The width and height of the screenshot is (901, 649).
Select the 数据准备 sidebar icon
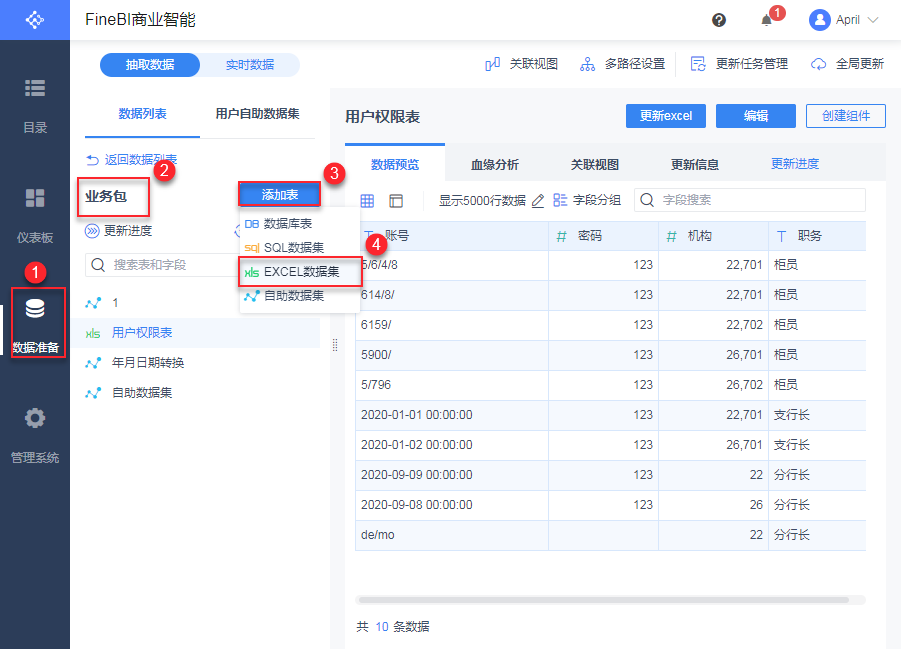[x=35, y=309]
